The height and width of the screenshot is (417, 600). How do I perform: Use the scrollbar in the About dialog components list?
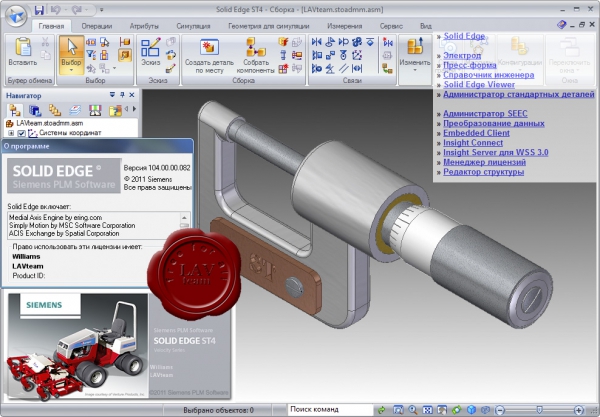[184, 226]
